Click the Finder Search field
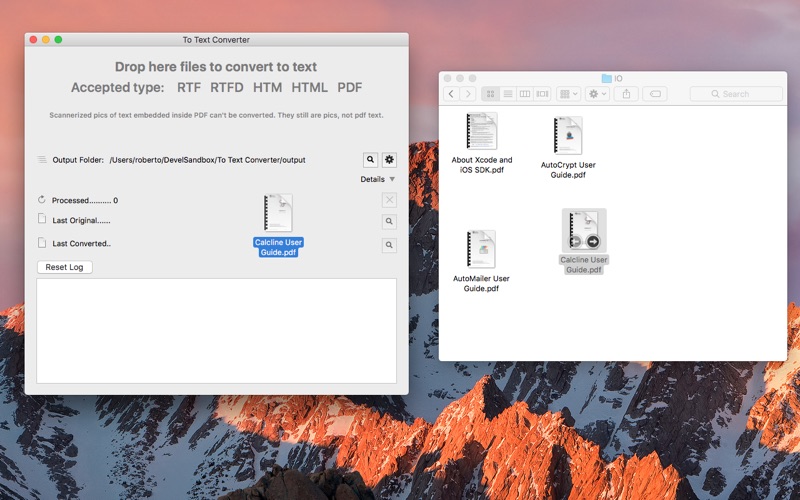The width and height of the screenshot is (800, 500). click(x=736, y=94)
